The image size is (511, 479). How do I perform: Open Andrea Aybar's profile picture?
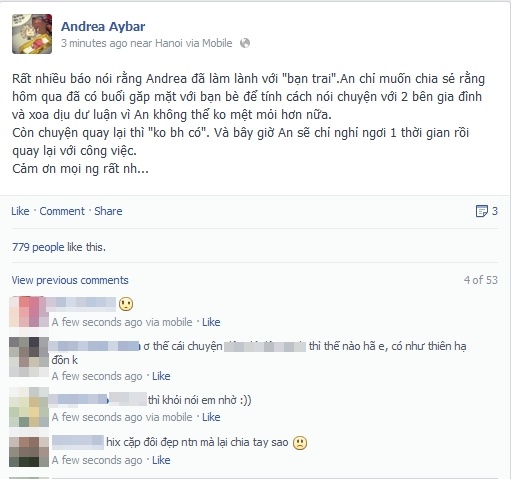[x=32, y=34]
